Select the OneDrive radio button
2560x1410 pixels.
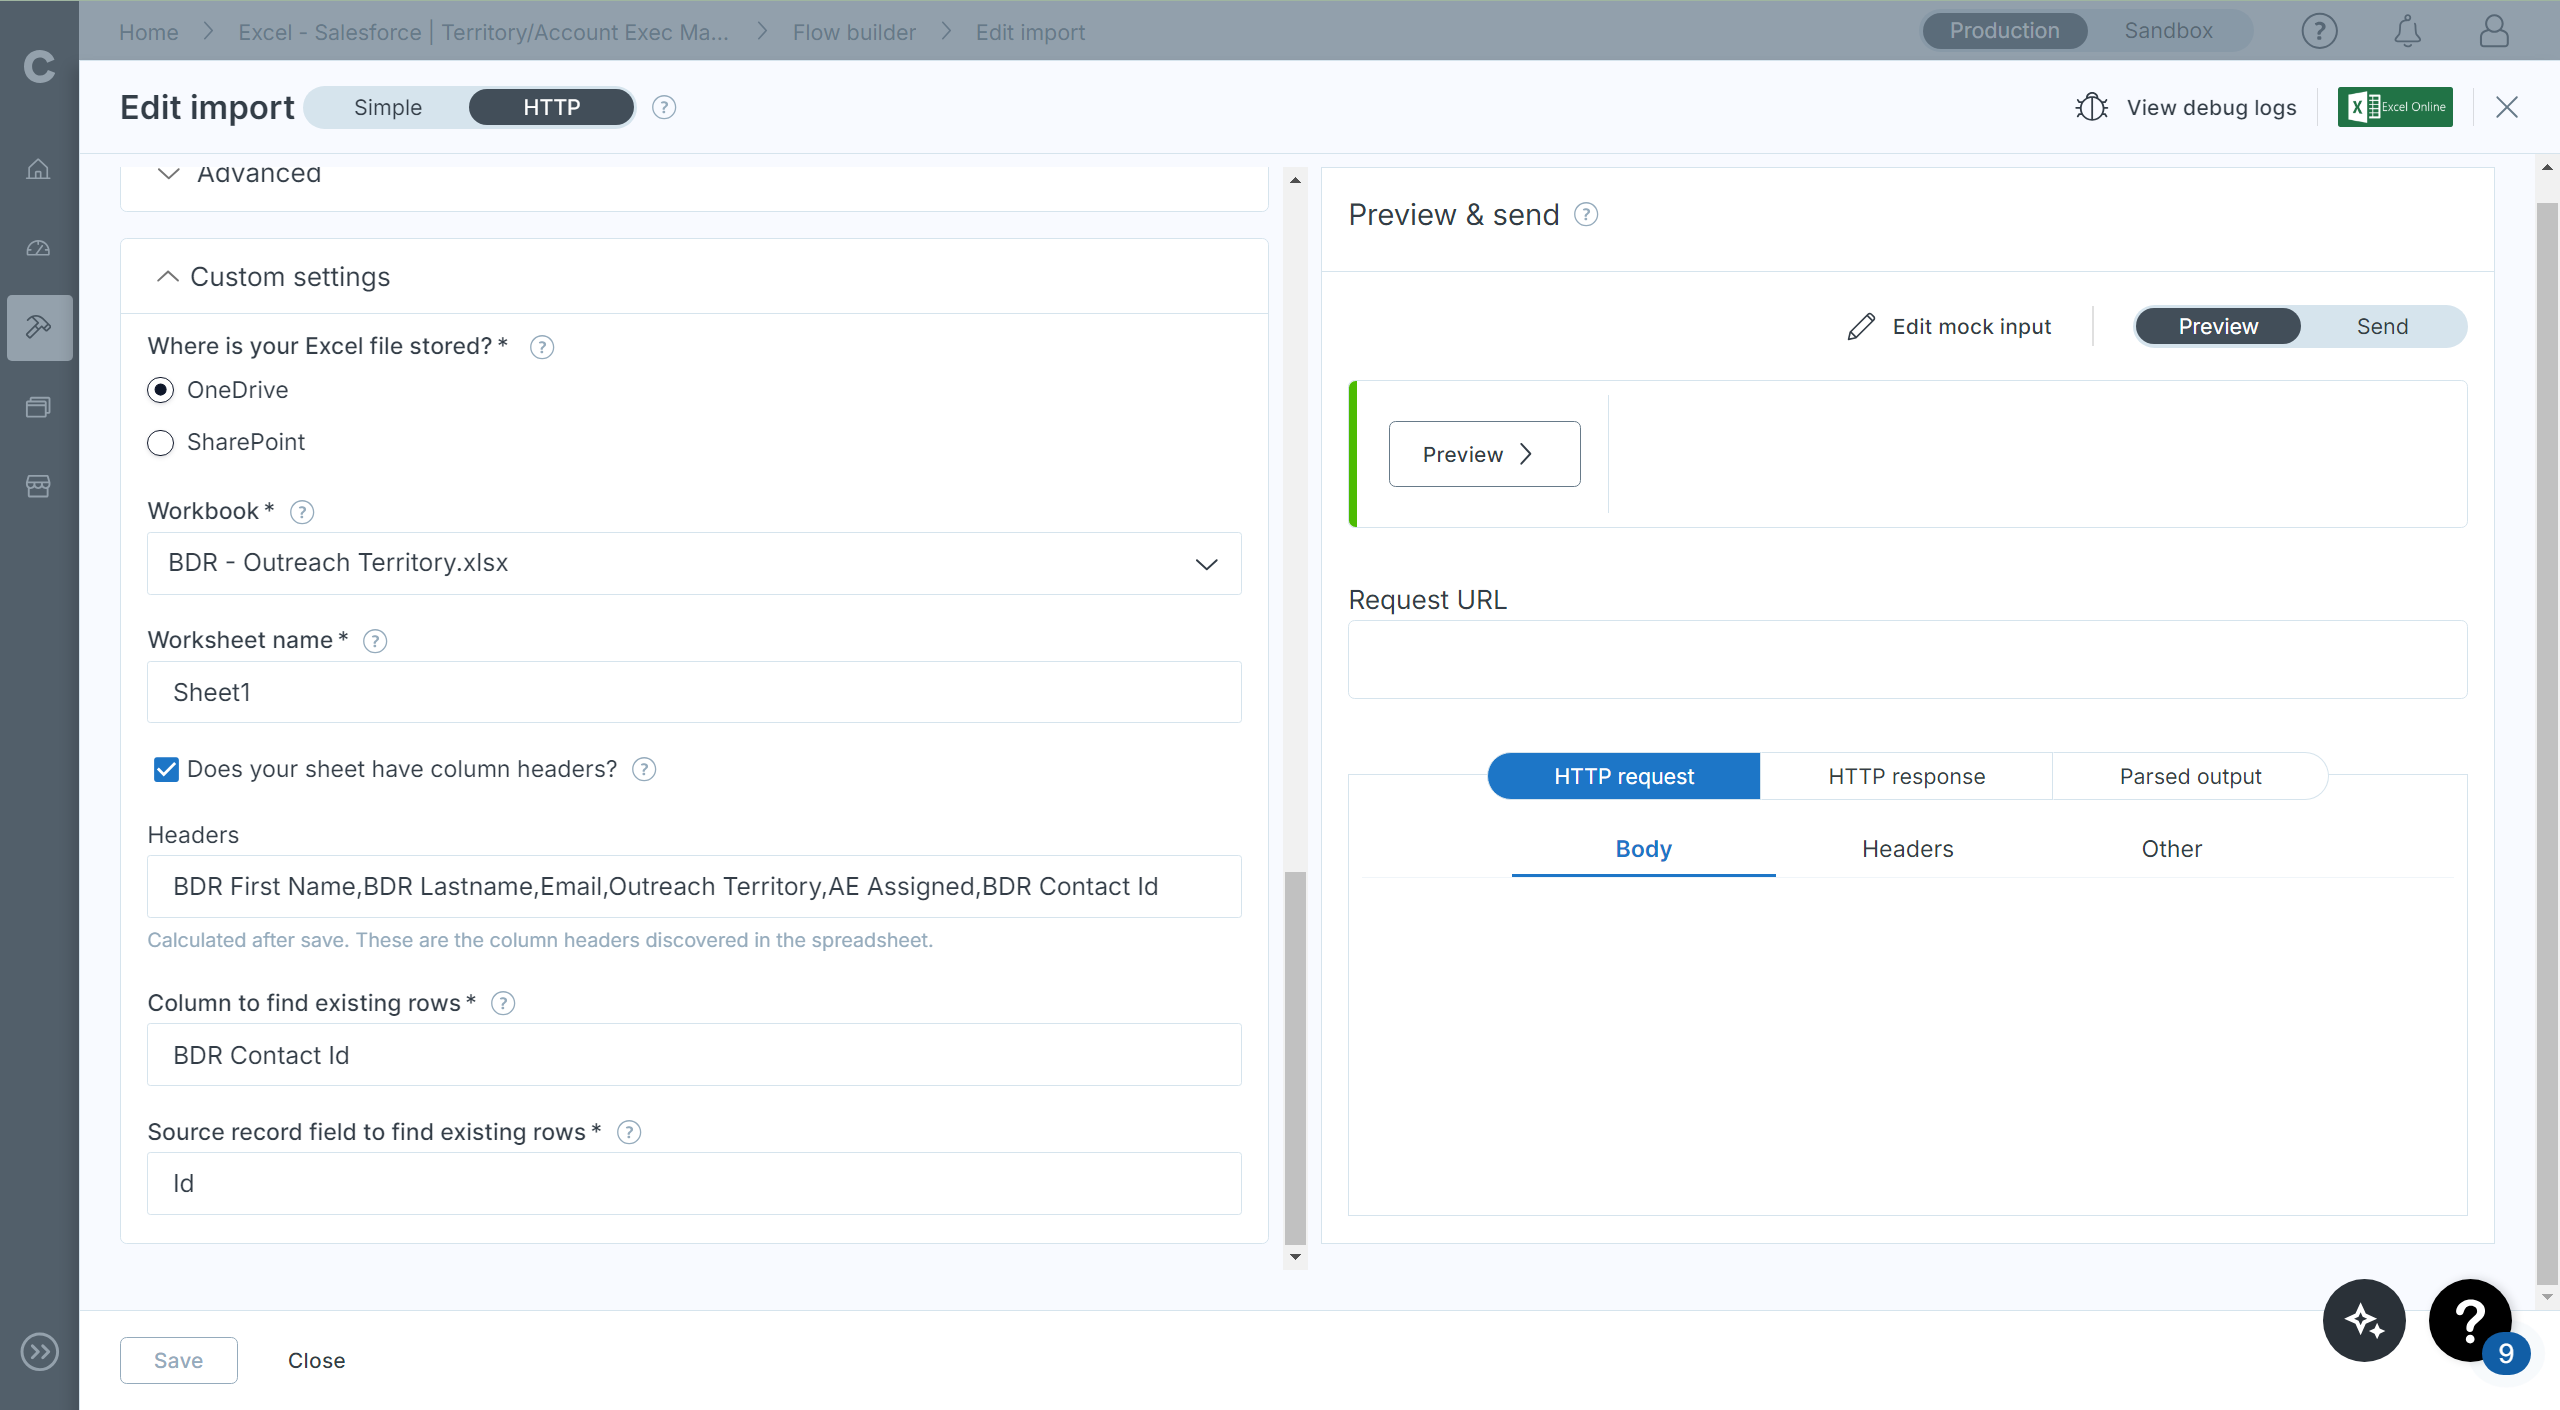pyautogui.click(x=160, y=390)
